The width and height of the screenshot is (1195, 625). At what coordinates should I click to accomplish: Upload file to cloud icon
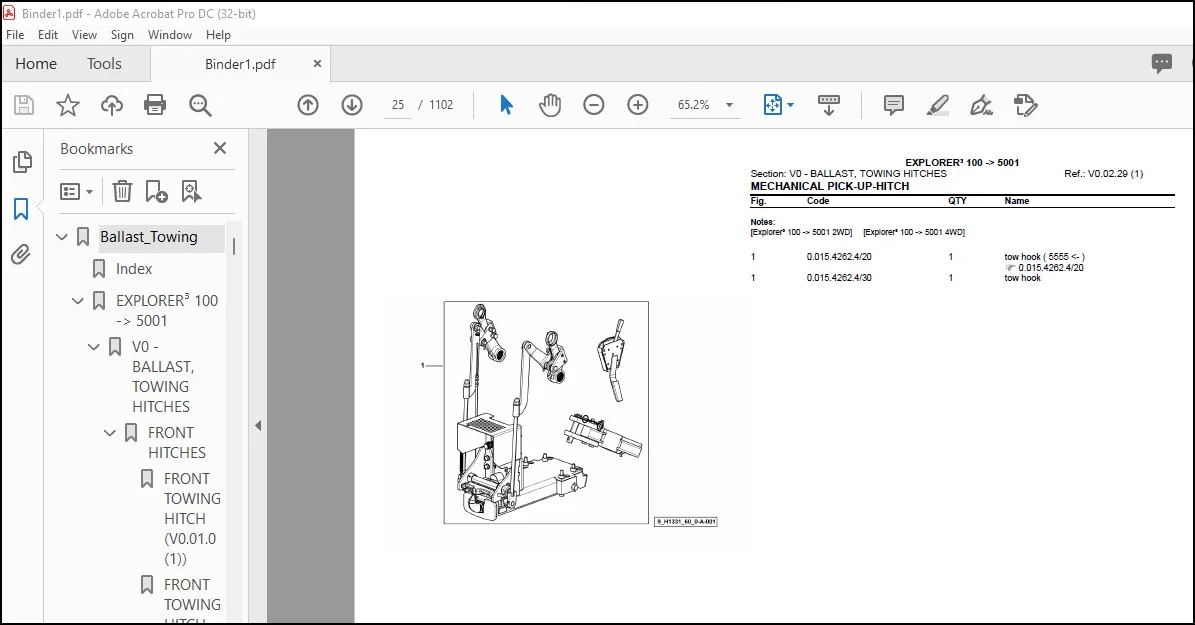point(111,105)
